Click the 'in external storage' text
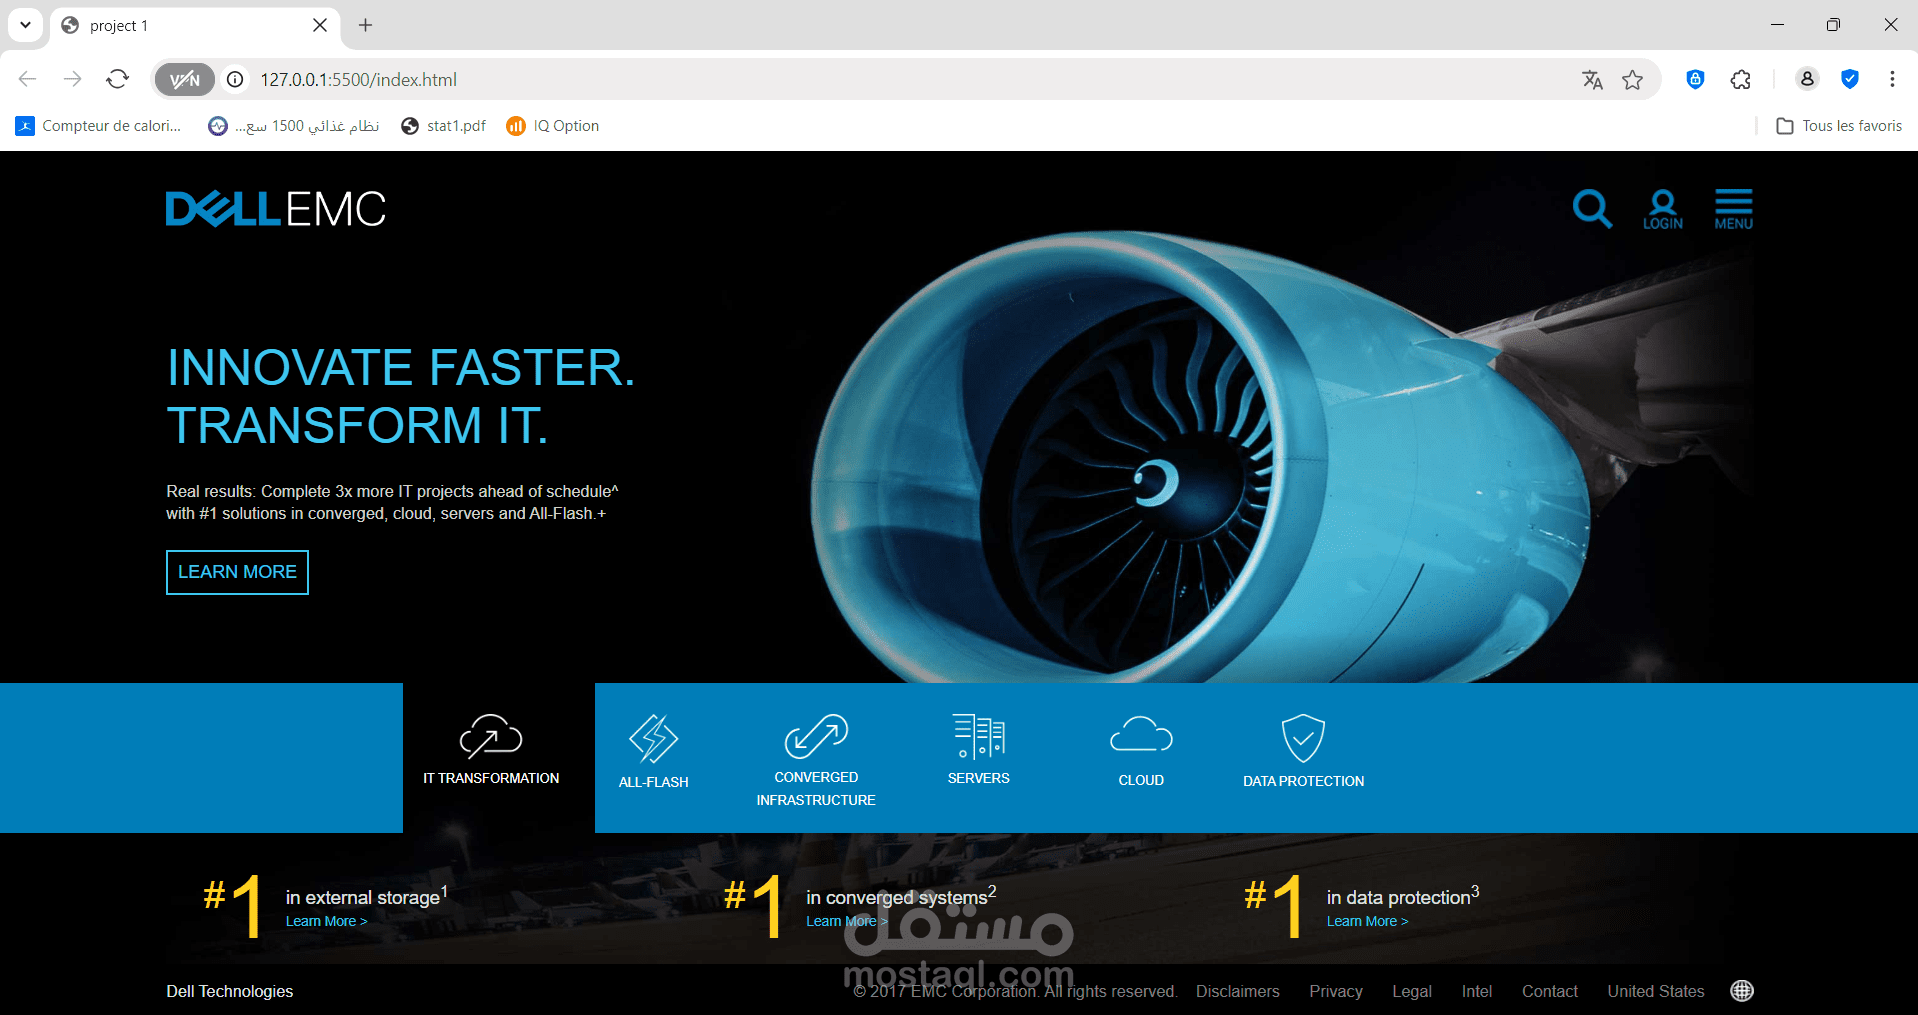1918x1015 pixels. click(x=362, y=898)
